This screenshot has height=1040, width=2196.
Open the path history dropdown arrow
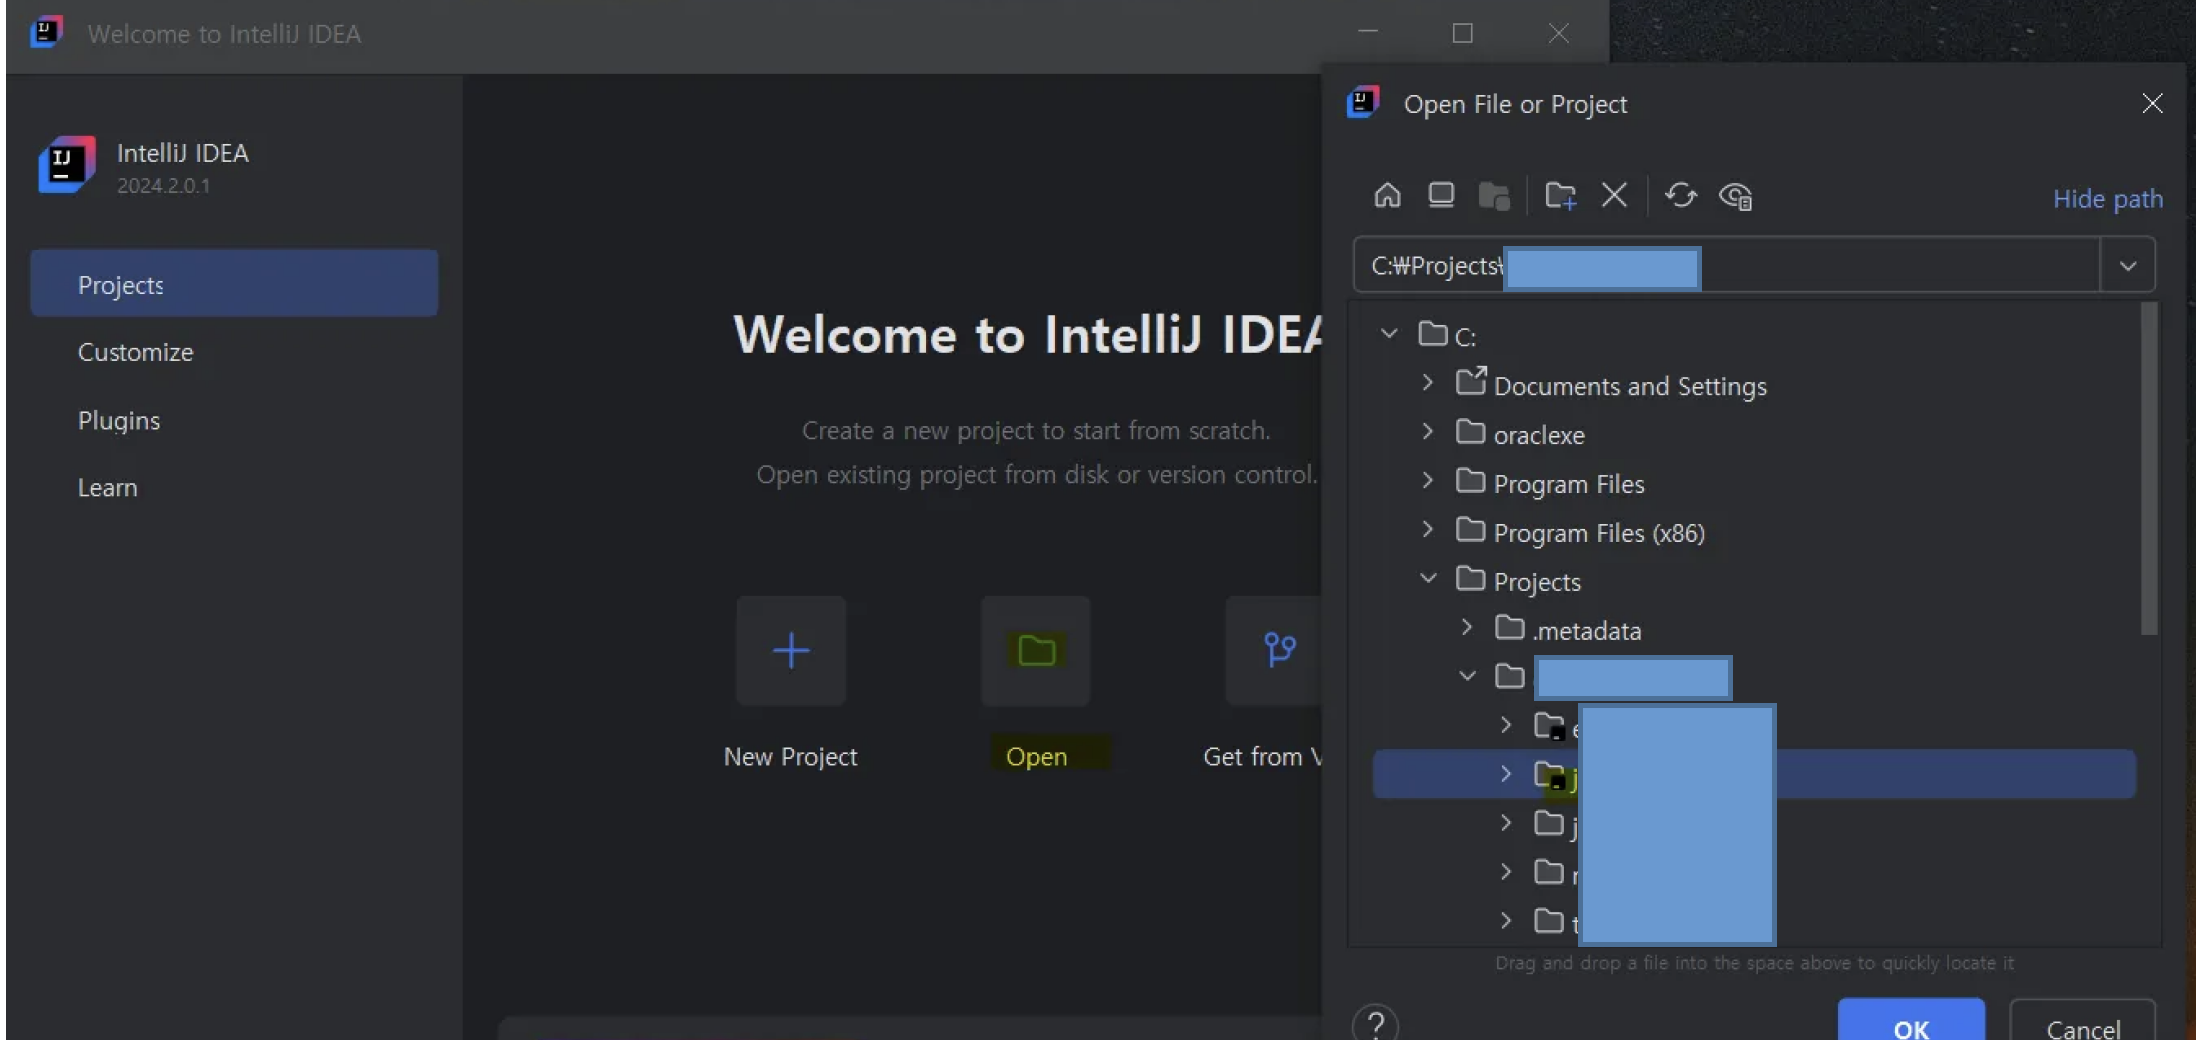(x=2128, y=266)
